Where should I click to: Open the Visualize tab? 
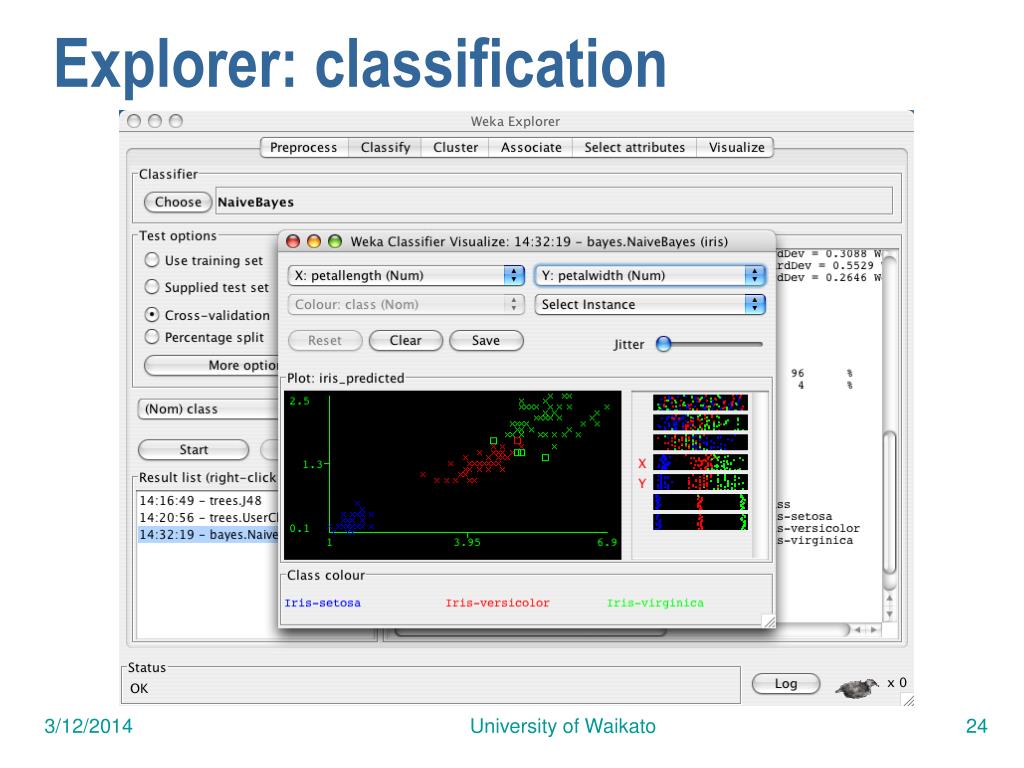(736, 148)
